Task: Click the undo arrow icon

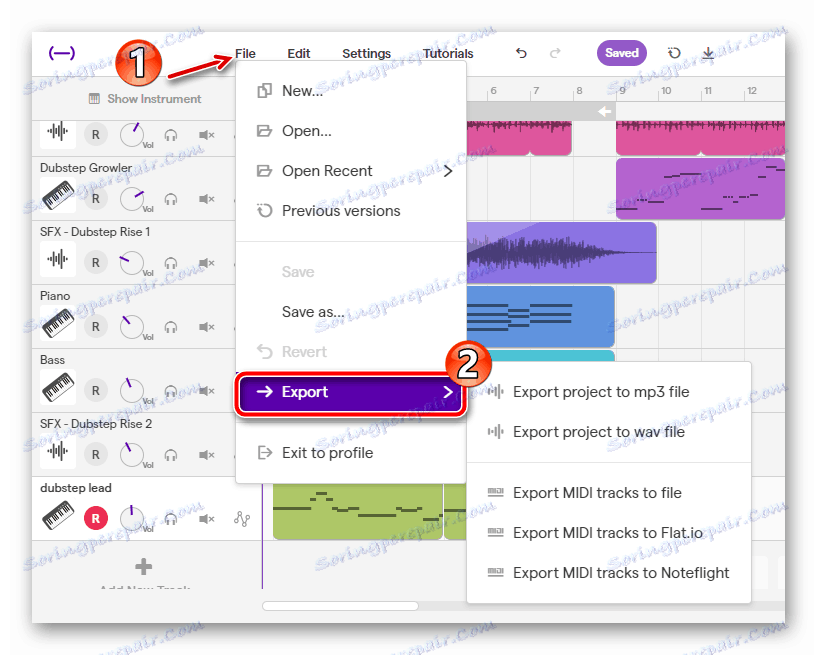Action: [521, 53]
